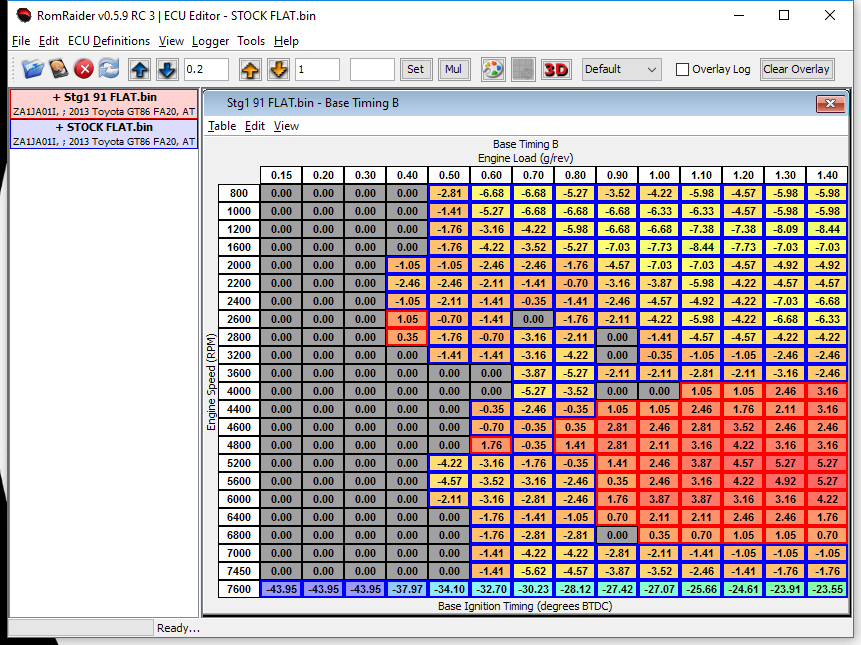861x645 pixels.
Task: Click the orange coarse increment up arrow
Action: (250, 69)
